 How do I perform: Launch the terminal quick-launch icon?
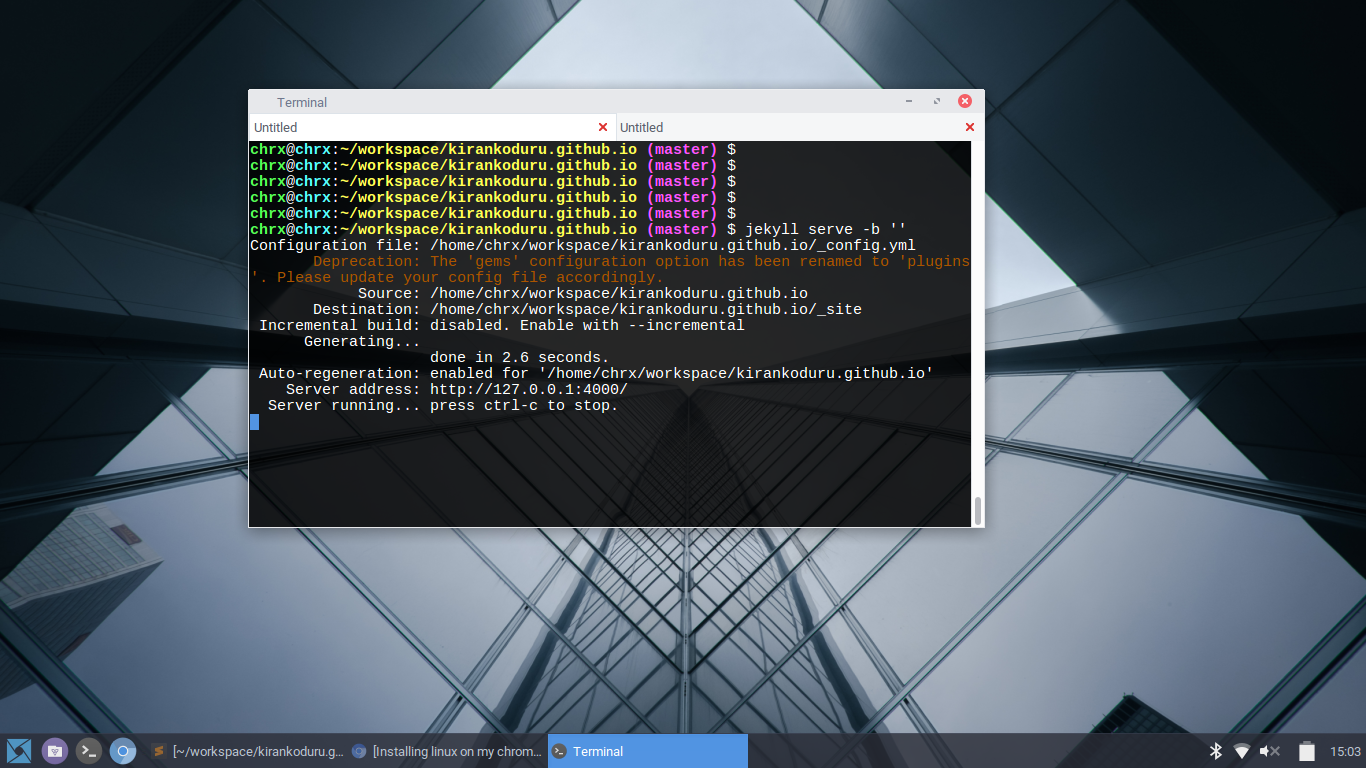(x=89, y=751)
